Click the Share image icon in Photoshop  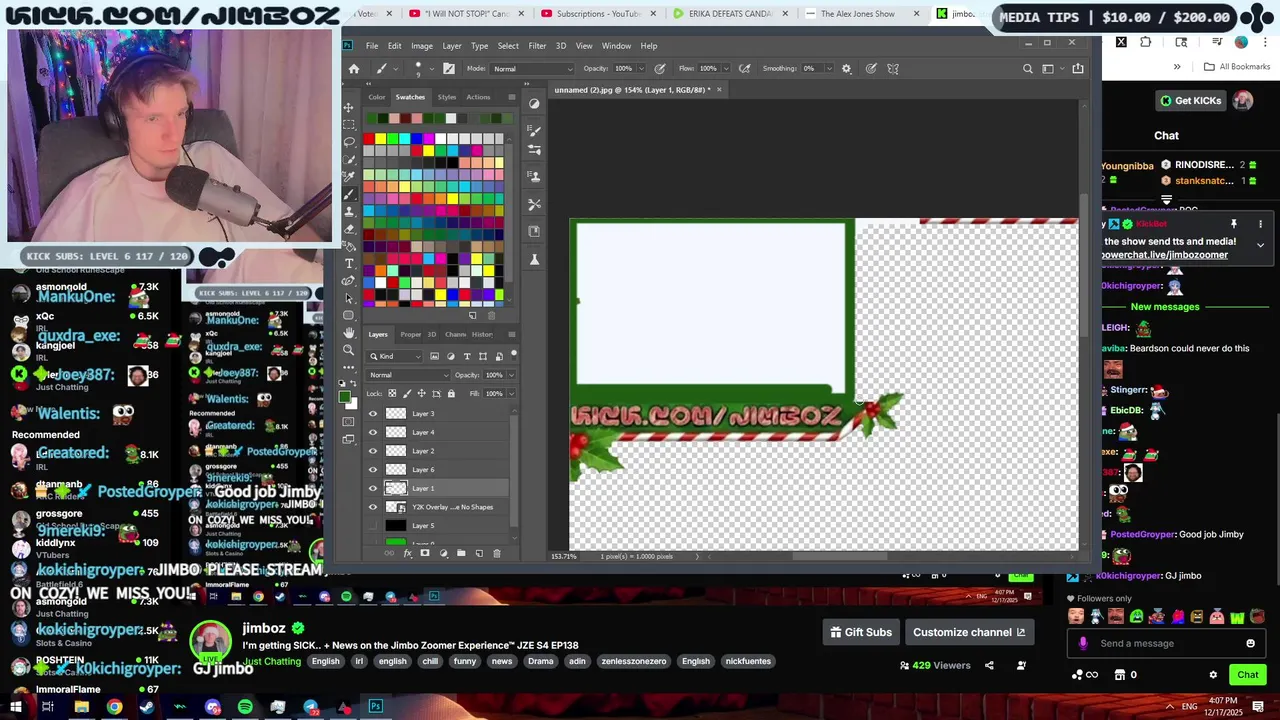tap(1077, 69)
